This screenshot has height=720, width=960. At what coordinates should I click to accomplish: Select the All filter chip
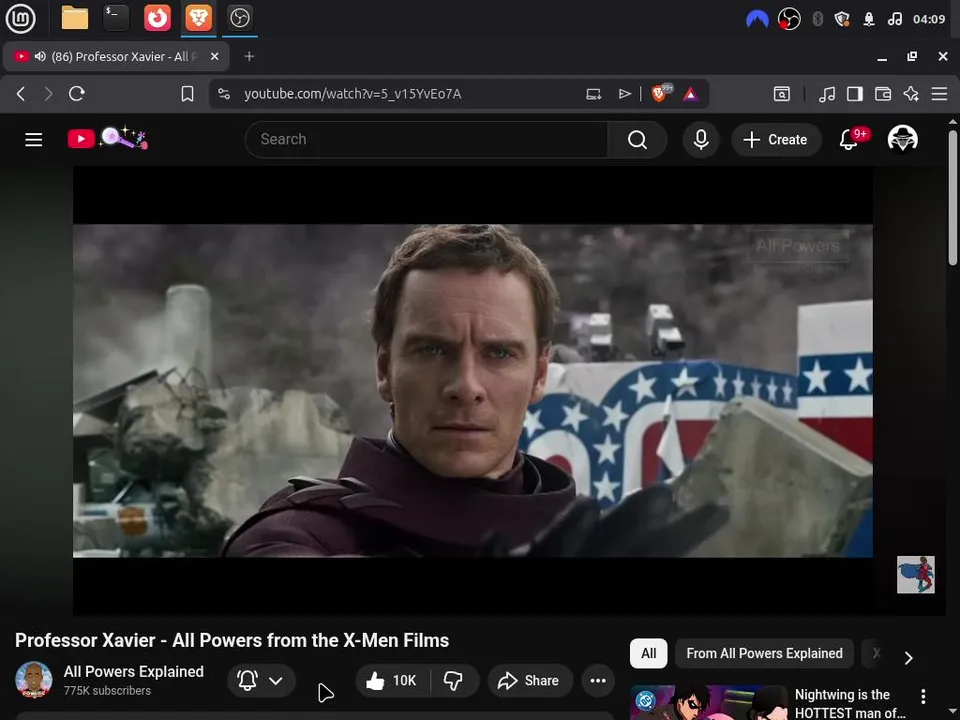click(x=648, y=653)
